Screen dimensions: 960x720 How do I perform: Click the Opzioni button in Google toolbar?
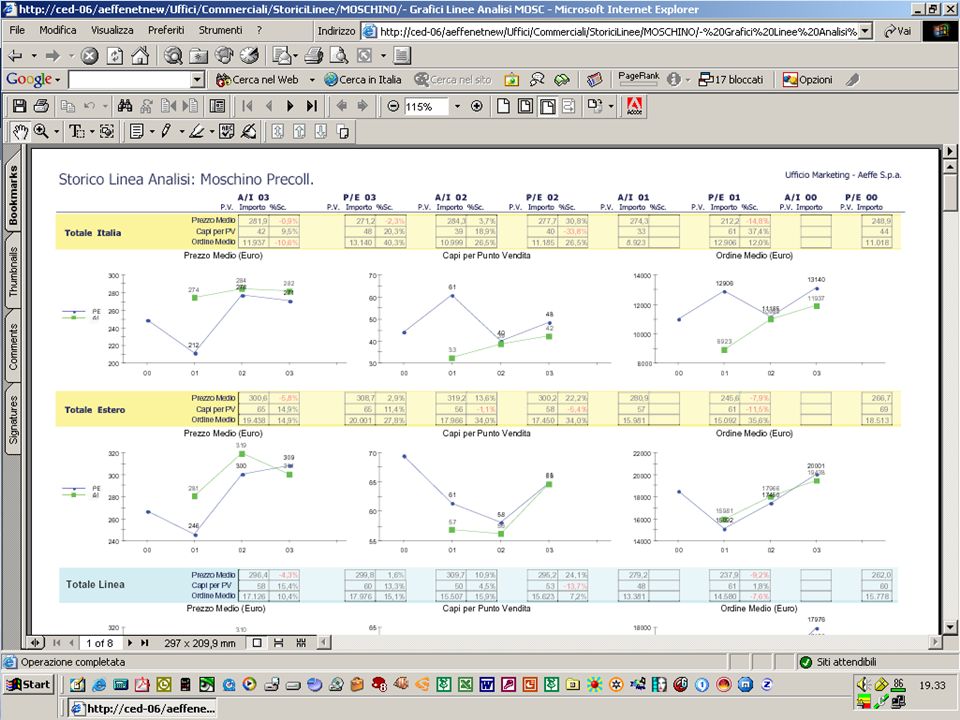(808, 80)
